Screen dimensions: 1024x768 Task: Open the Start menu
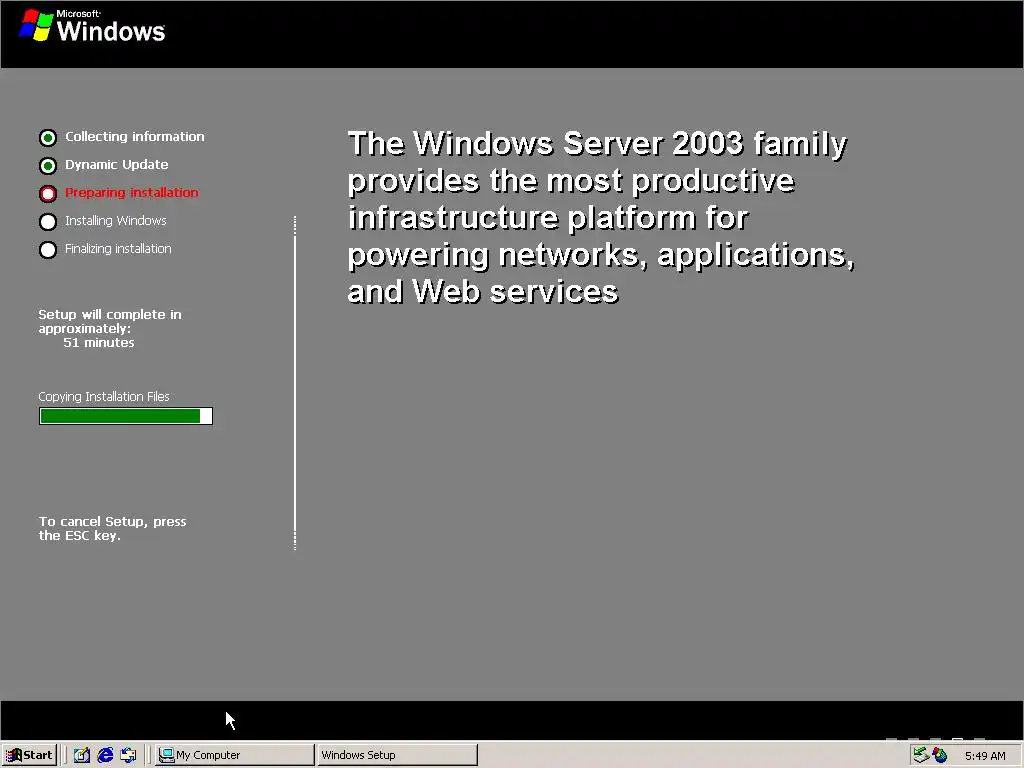[29, 755]
